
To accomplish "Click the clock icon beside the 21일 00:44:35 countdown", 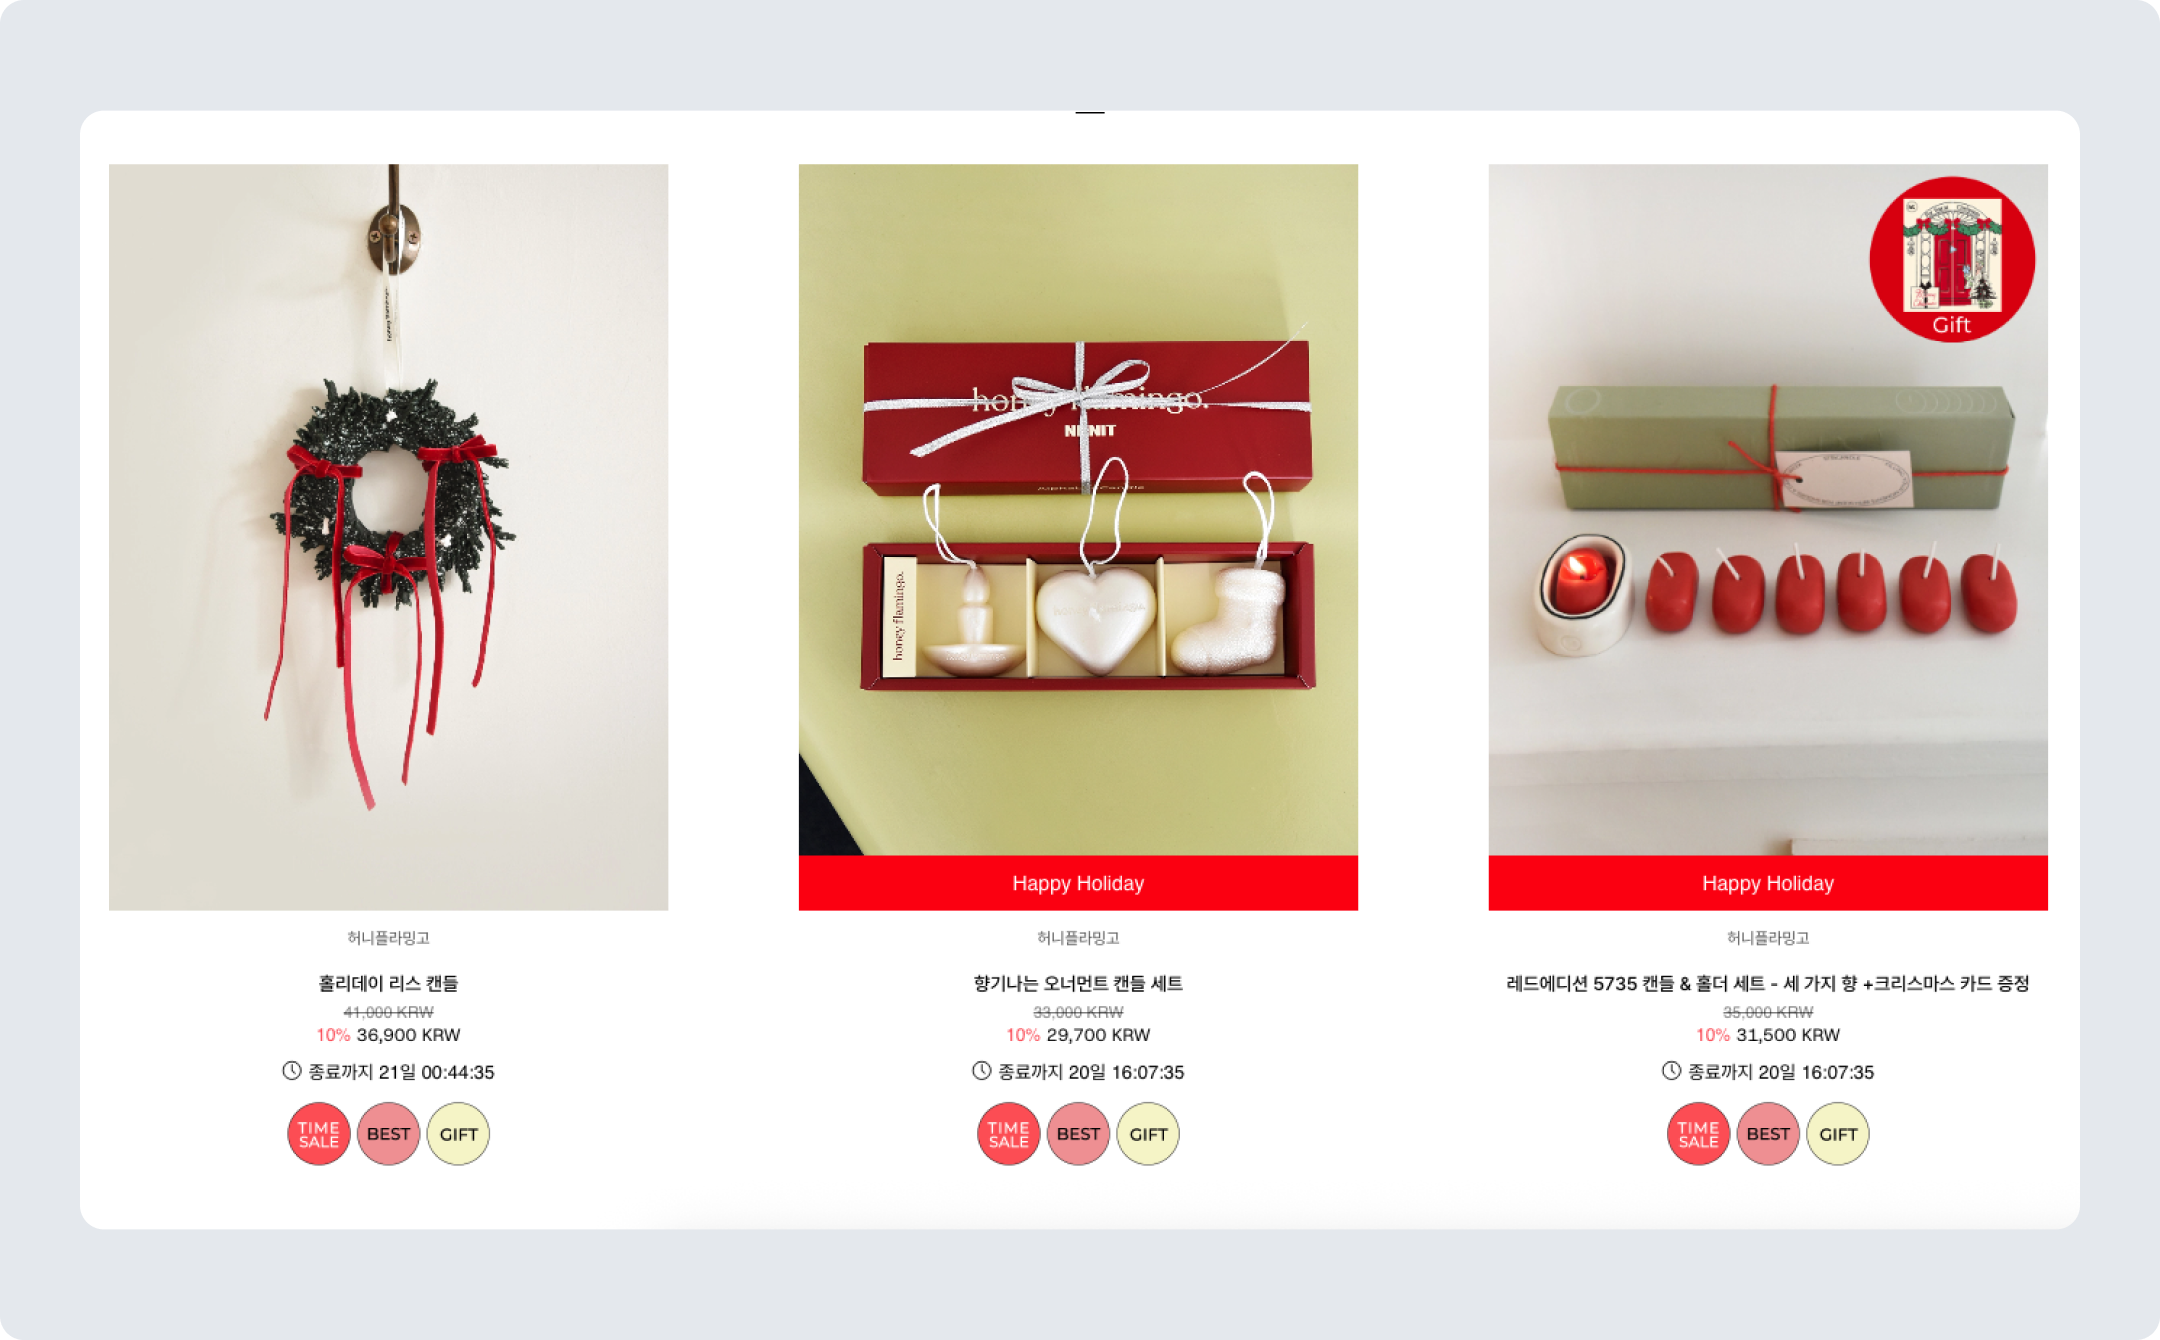I will tap(291, 1071).
